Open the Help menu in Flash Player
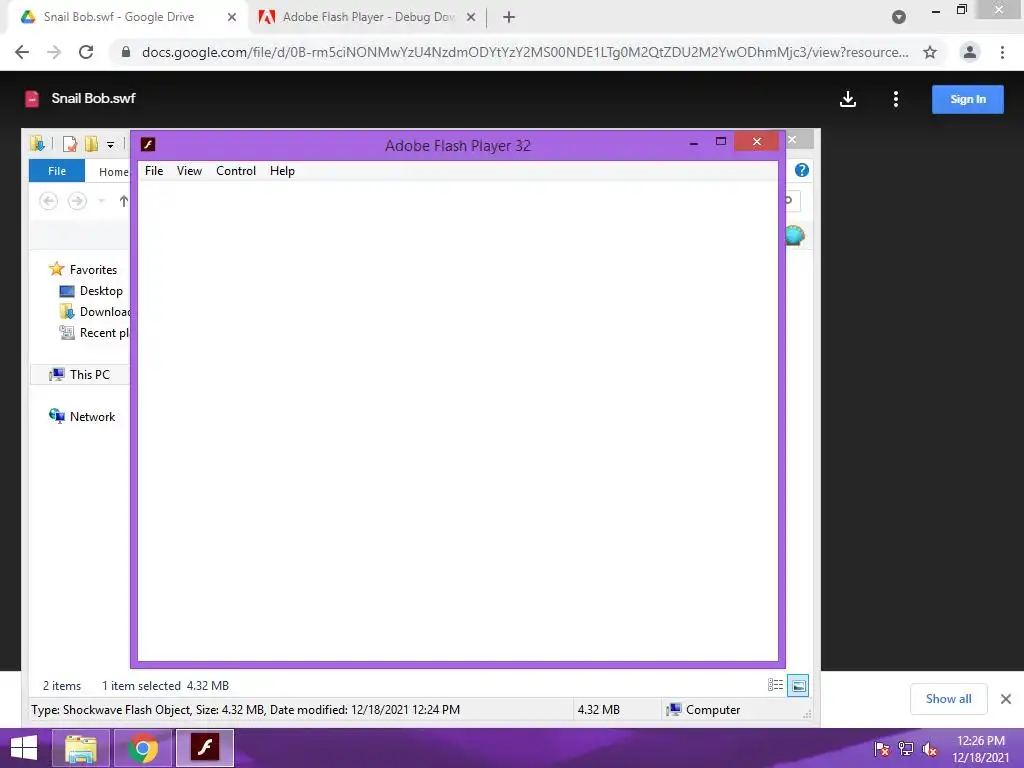 tap(282, 171)
